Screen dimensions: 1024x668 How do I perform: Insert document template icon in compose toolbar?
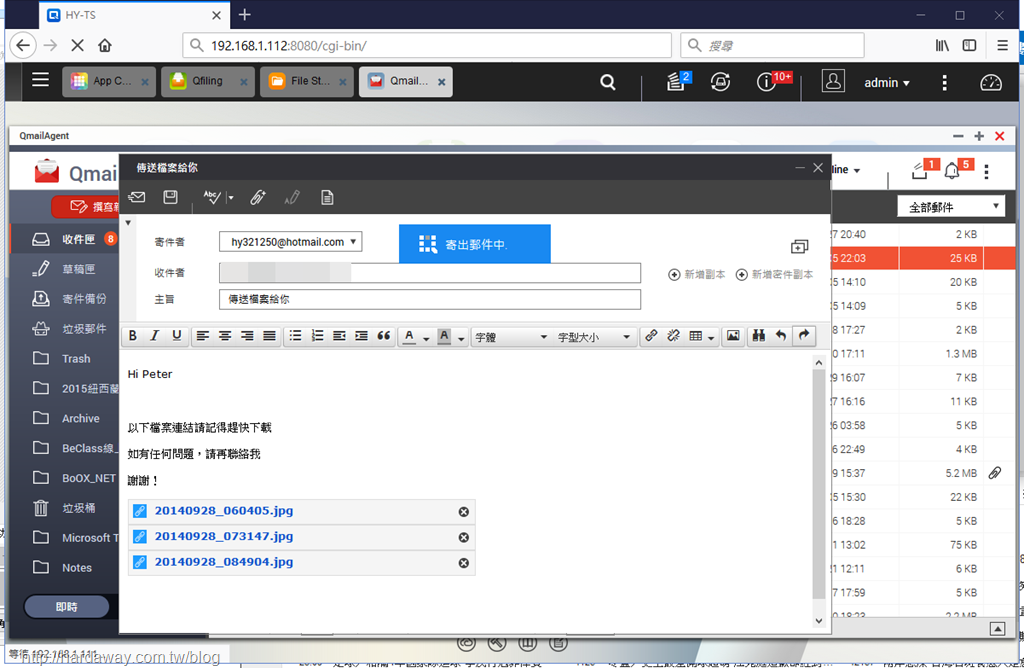[x=327, y=197]
